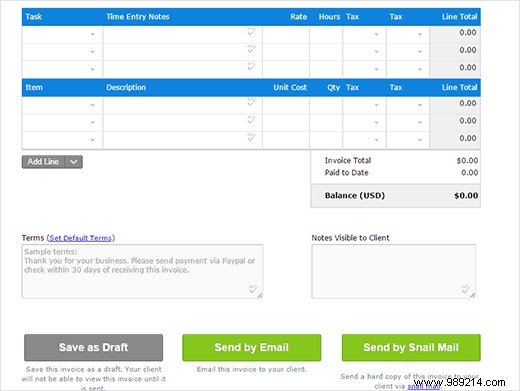Click spell-check icon in third Time Entry Notes

click(x=251, y=66)
